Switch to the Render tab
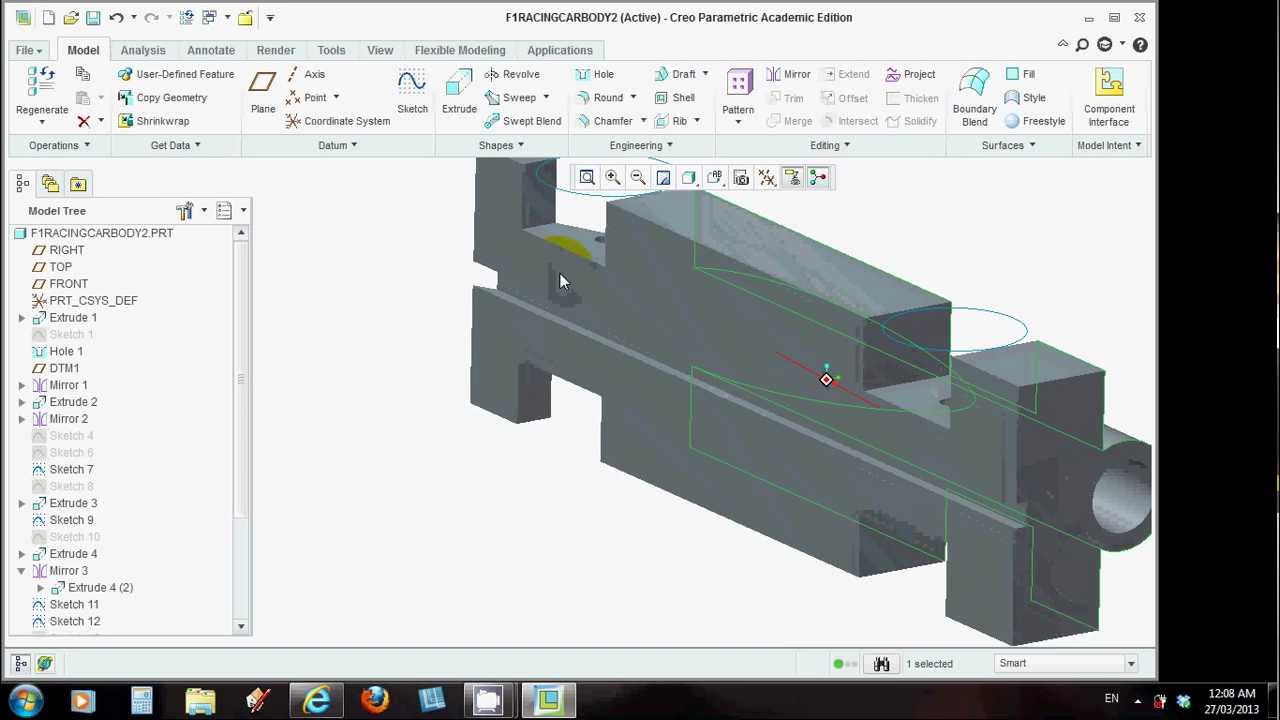Image resolution: width=1280 pixels, height=720 pixels. pyautogui.click(x=275, y=50)
